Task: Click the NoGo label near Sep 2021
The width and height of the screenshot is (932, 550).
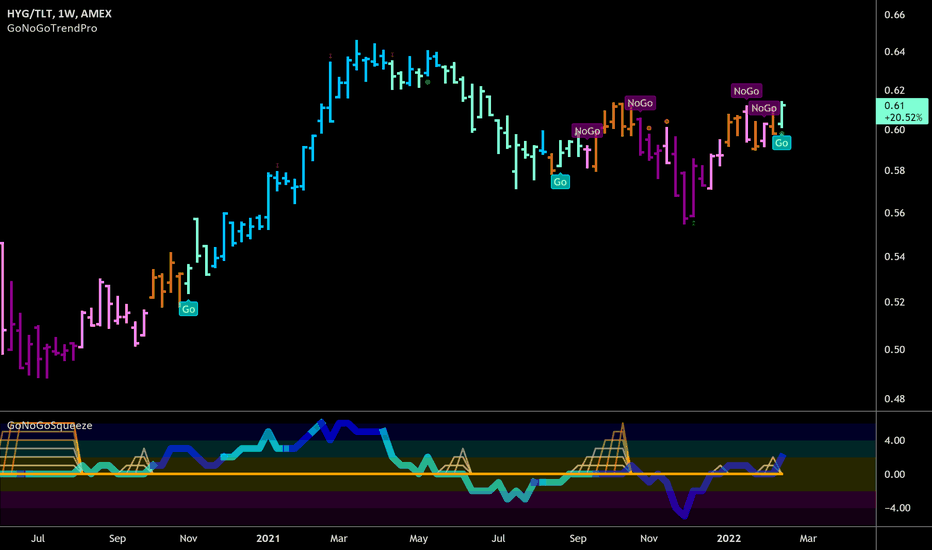Action: 587,131
